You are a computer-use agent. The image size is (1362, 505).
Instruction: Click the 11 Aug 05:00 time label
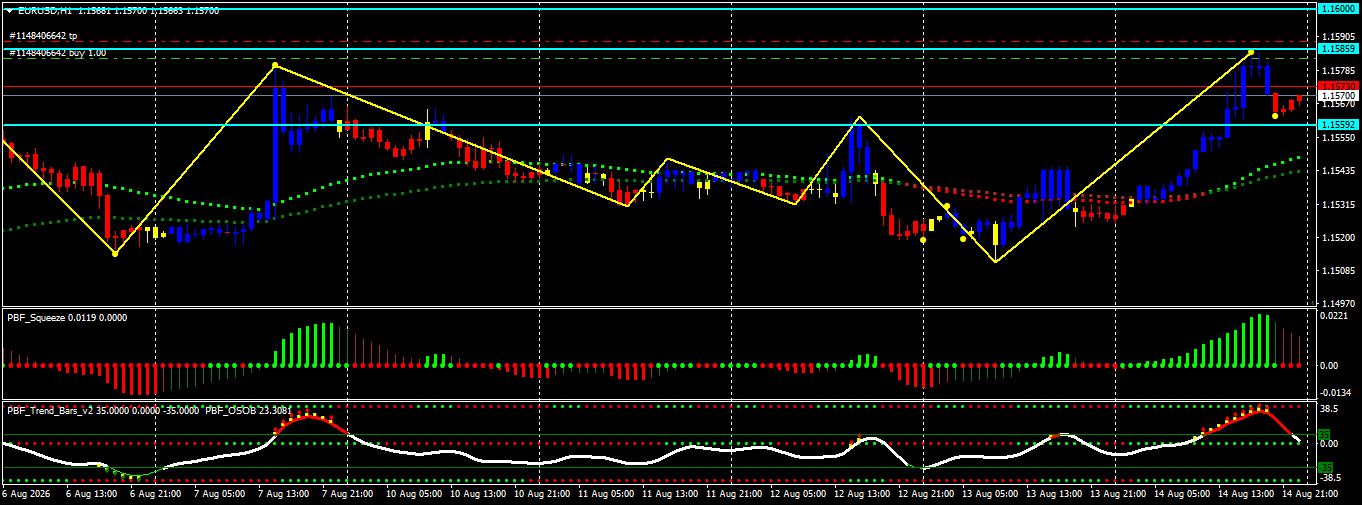[605, 494]
